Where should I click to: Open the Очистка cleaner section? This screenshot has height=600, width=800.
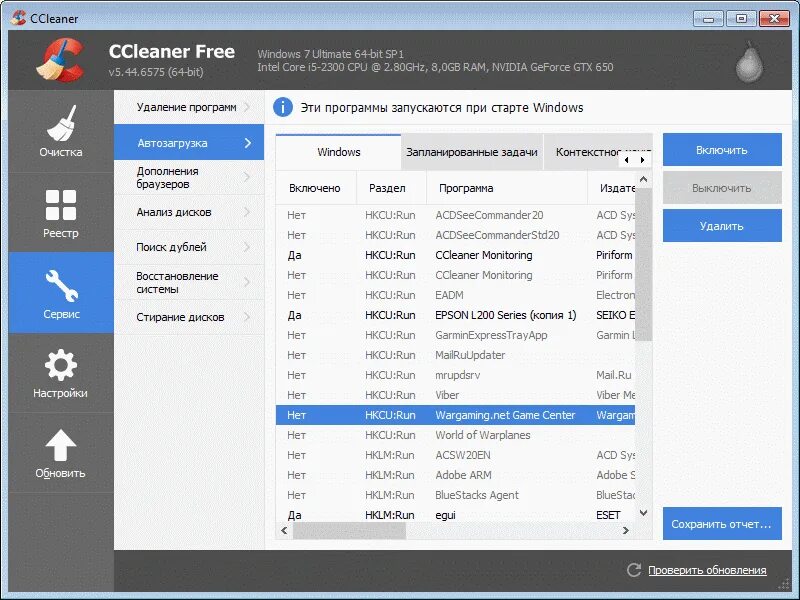(61, 131)
